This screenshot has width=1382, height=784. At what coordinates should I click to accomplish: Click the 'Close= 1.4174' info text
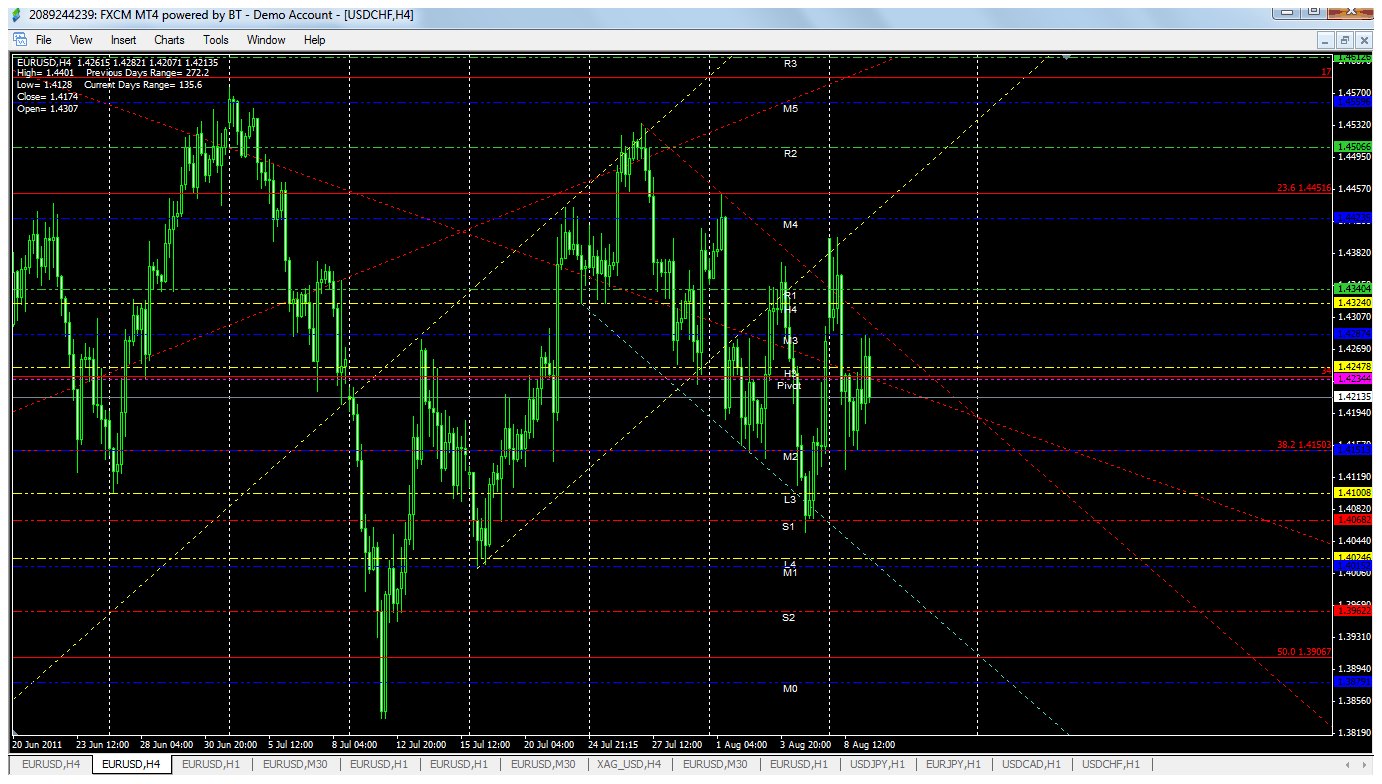click(47, 97)
